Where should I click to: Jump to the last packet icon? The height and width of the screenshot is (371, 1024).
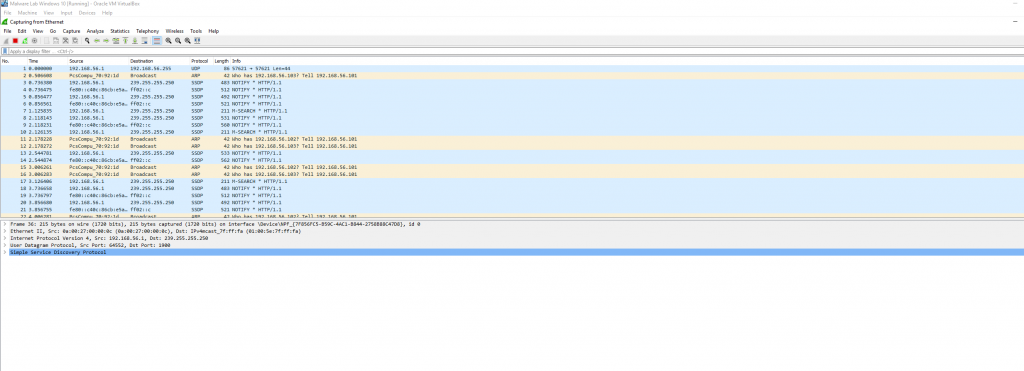pos(135,40)
